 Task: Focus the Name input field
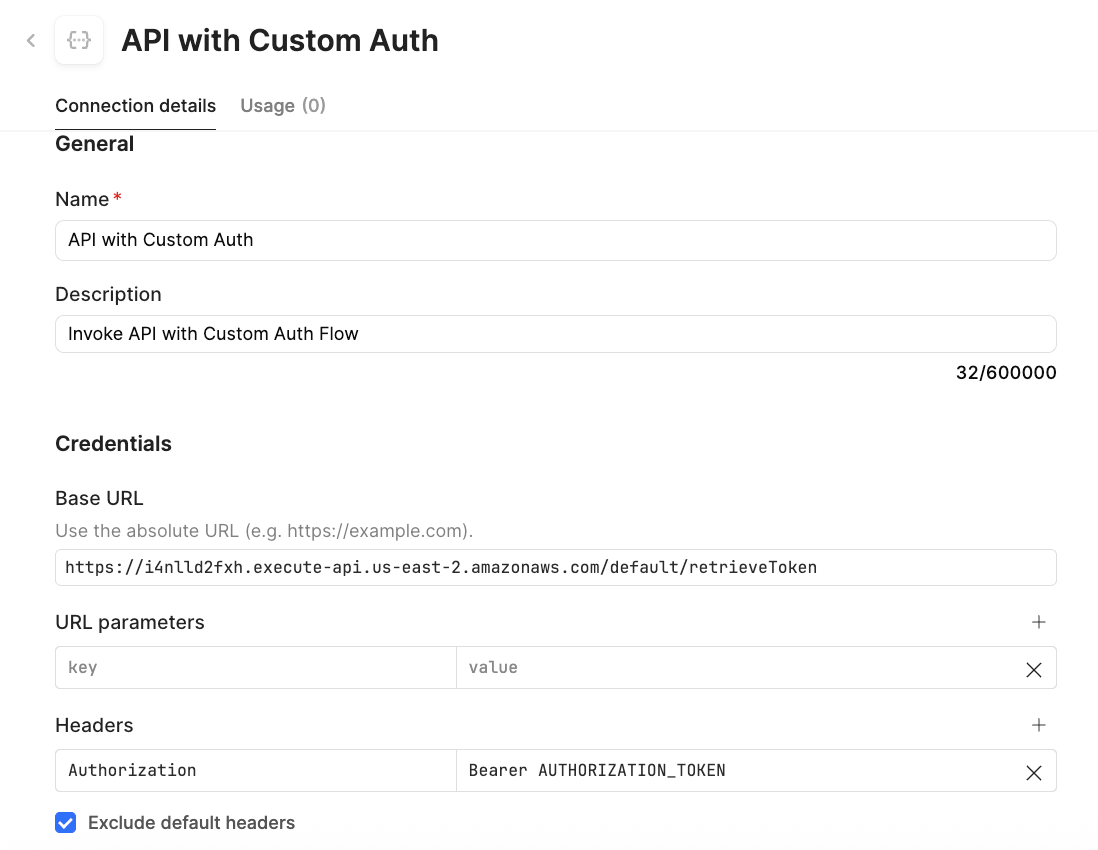555,240
